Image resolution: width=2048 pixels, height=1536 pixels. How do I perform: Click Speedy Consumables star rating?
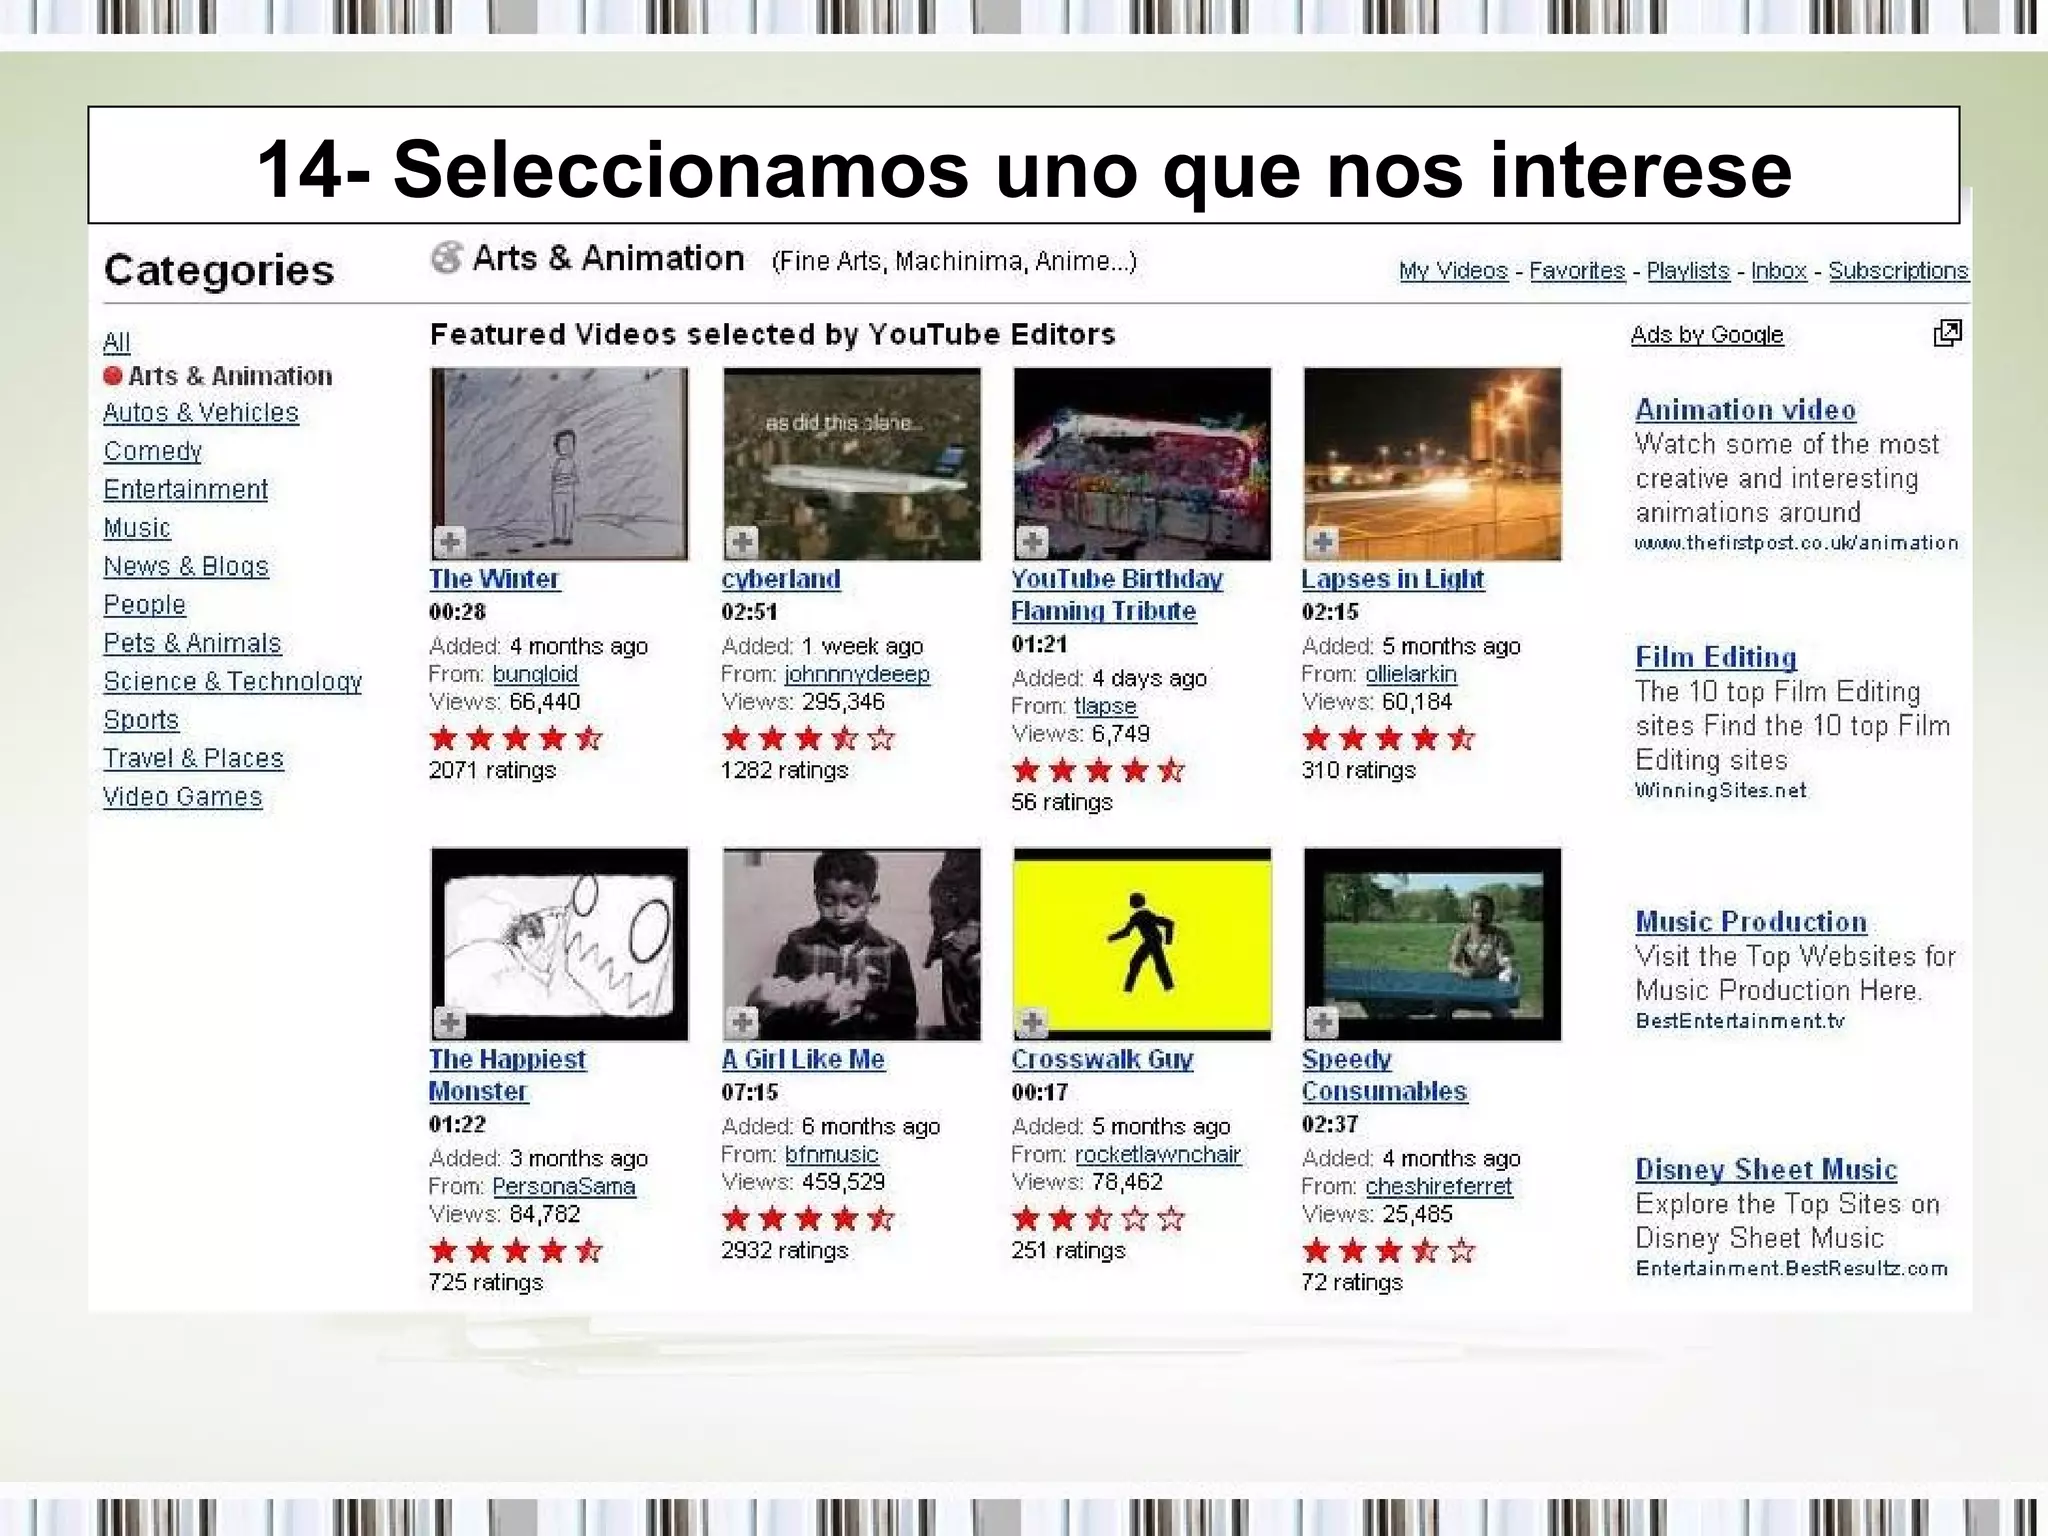click(1388, 1251)
